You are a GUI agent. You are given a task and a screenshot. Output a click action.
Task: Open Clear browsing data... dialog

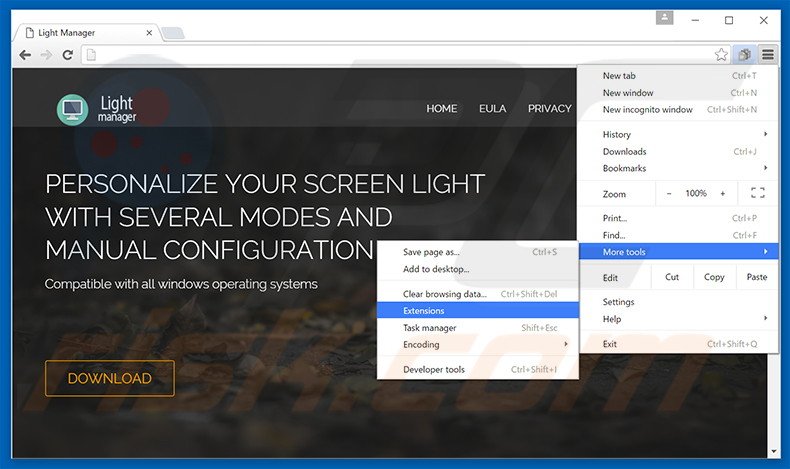[477, 294]
